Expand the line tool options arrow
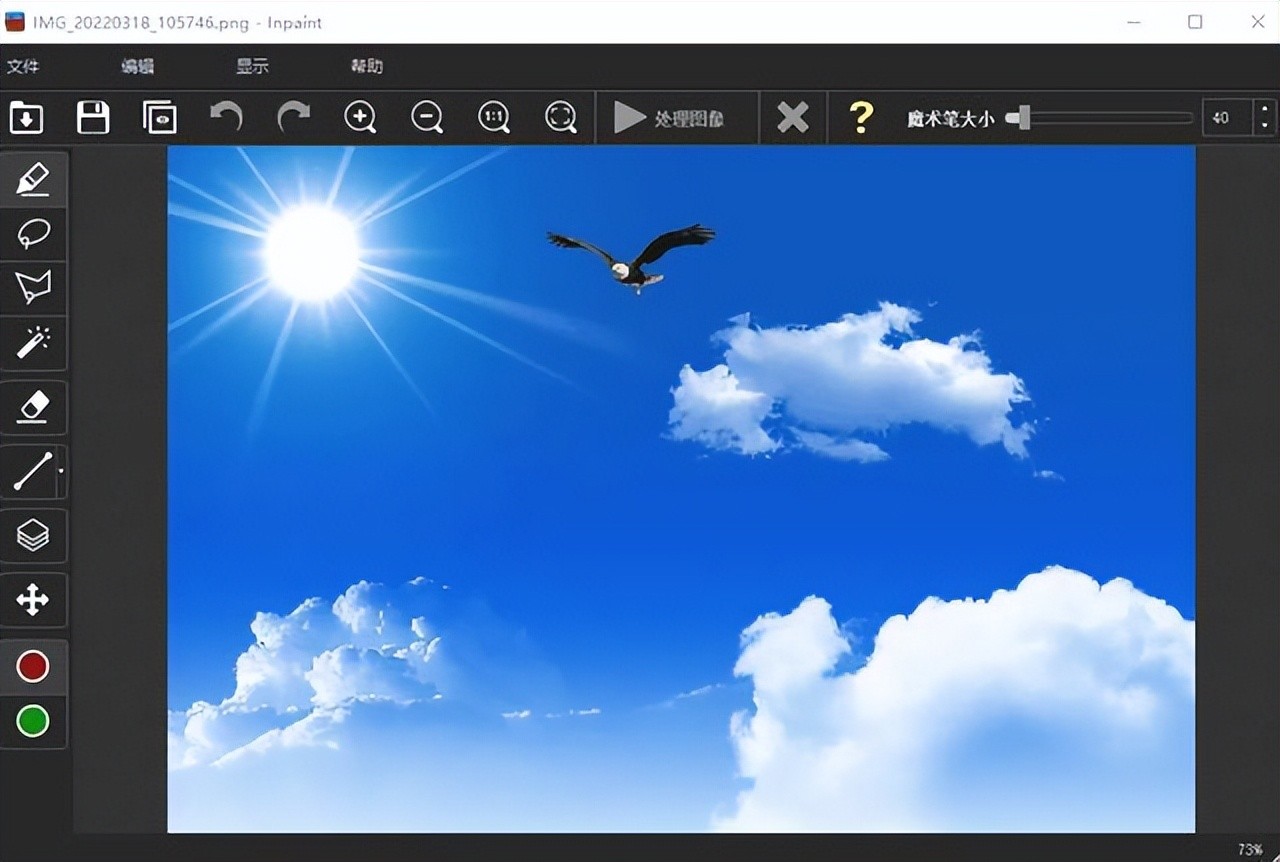 [x=62, y=471]
